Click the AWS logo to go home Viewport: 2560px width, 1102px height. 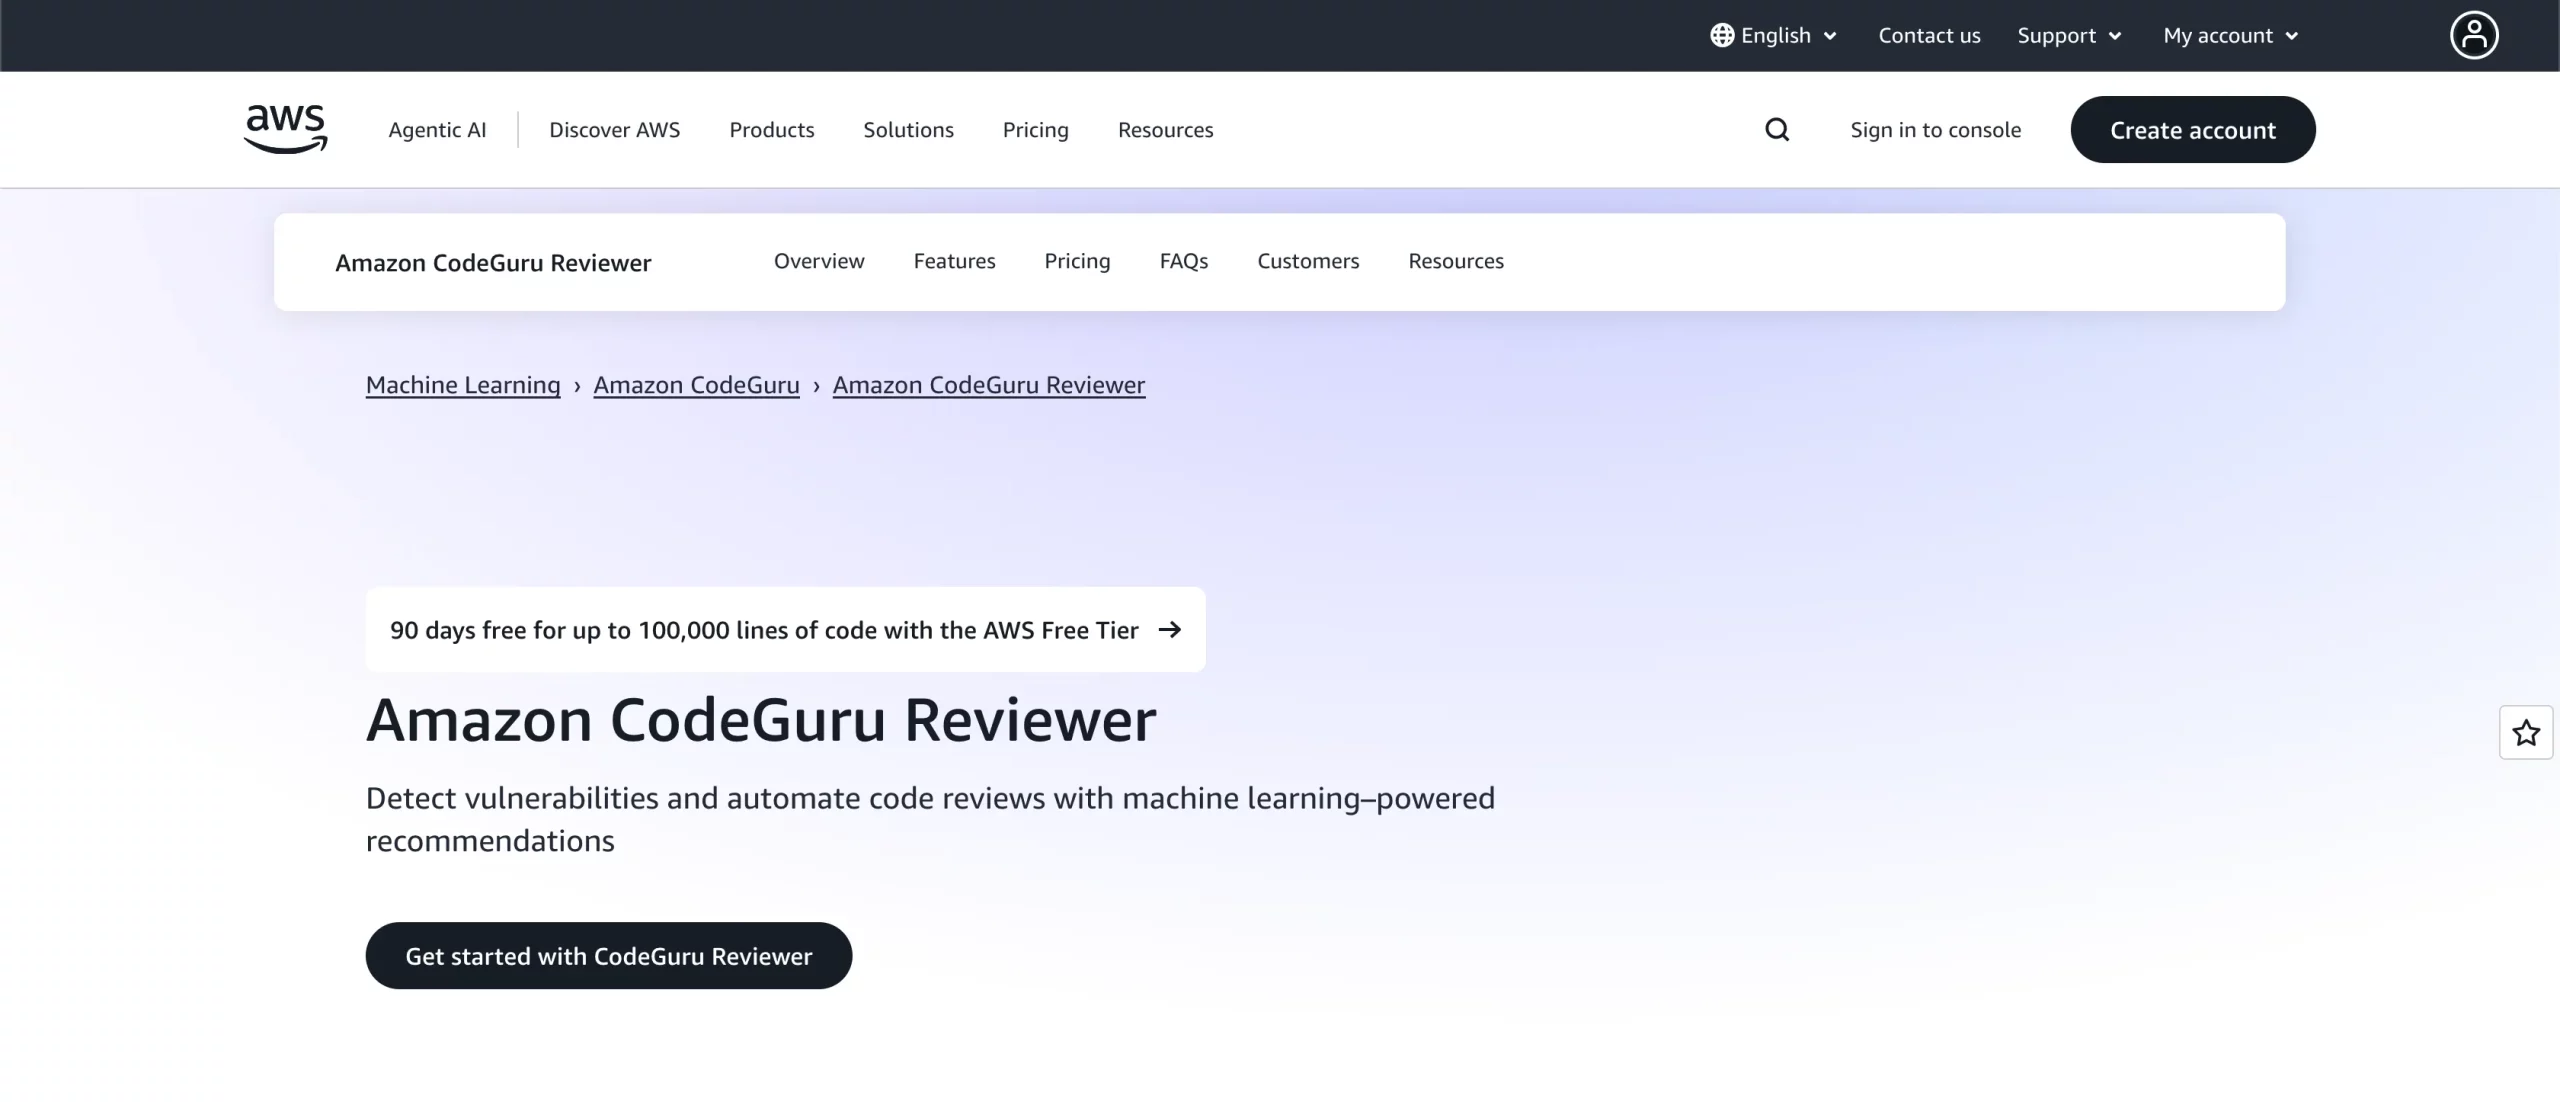click(285, 128)
